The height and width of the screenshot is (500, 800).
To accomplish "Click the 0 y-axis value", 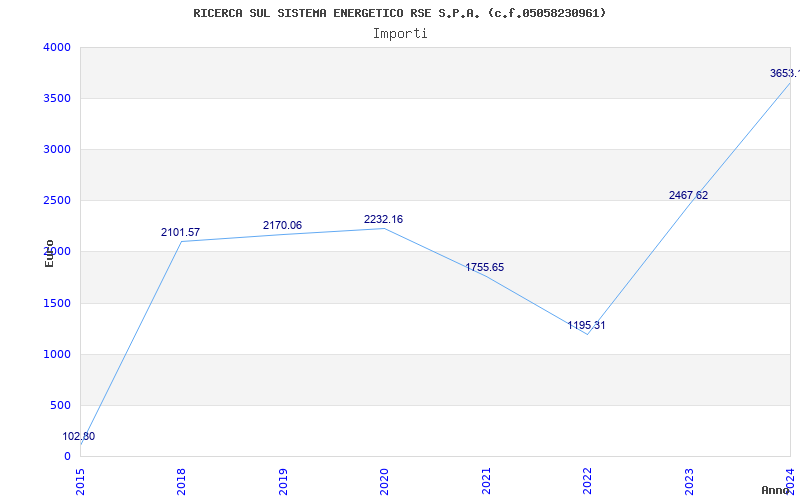I will click(x=67, y=457).
